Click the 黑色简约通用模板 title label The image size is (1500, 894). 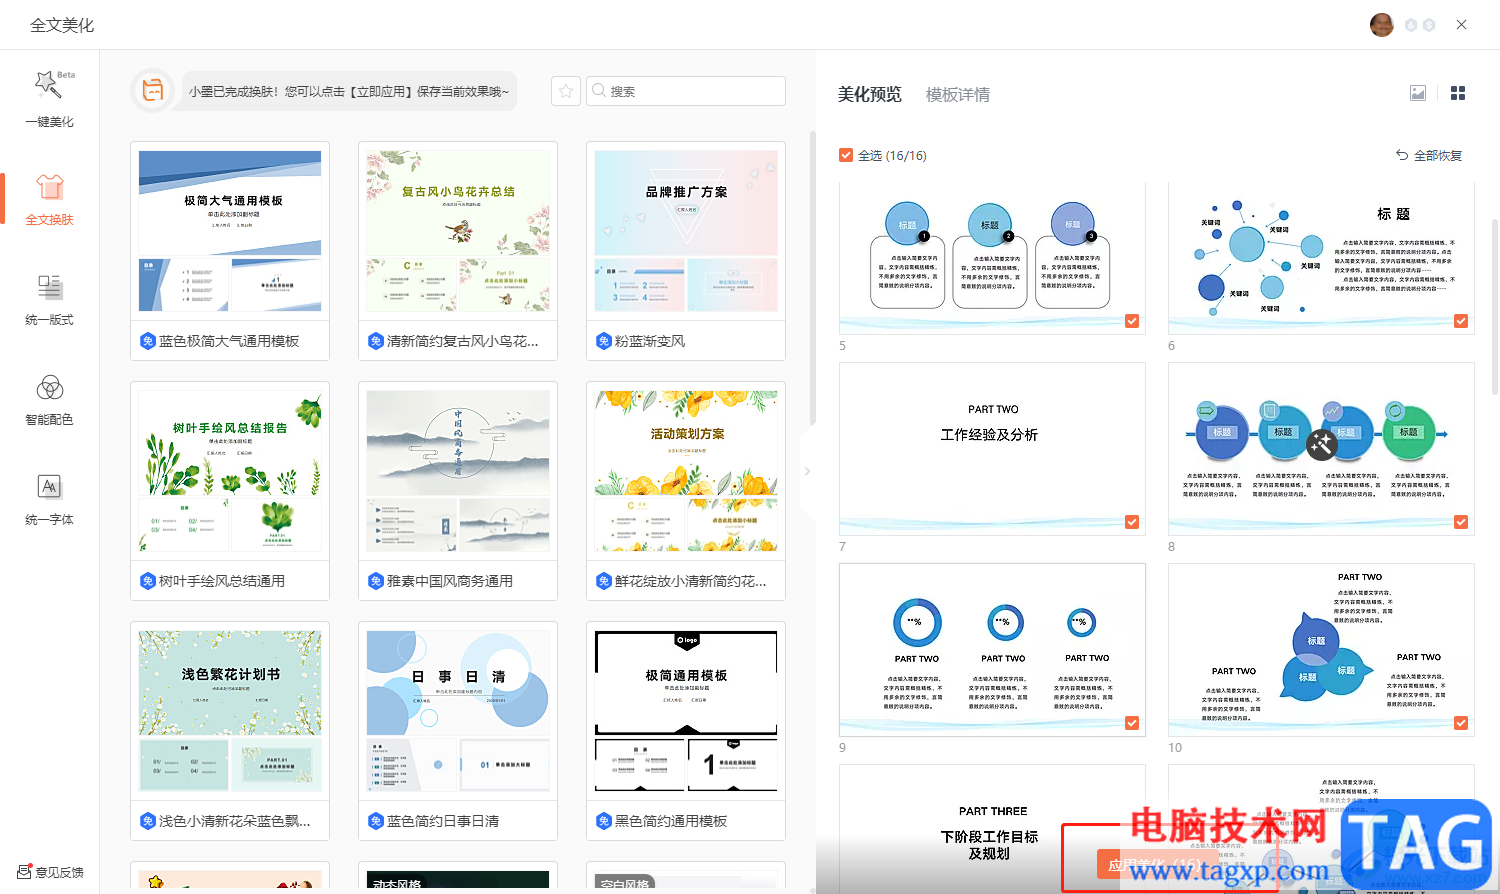pyautogui.click(x=671, y=821)
